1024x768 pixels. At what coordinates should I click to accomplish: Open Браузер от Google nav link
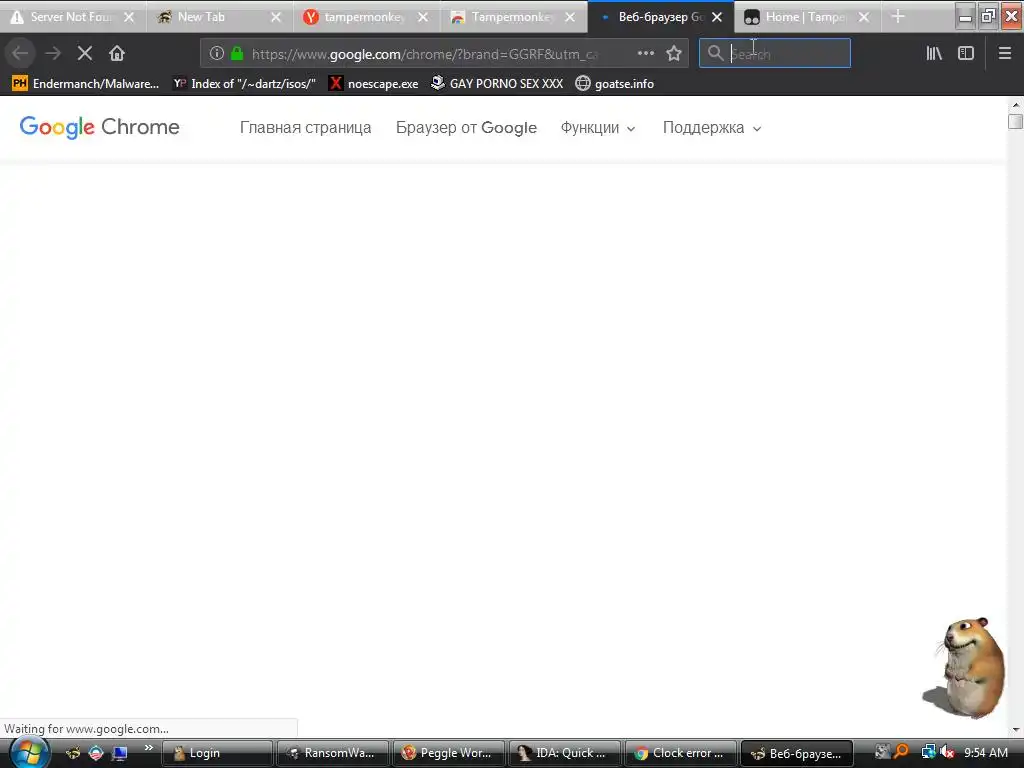[x=466, y=128]
